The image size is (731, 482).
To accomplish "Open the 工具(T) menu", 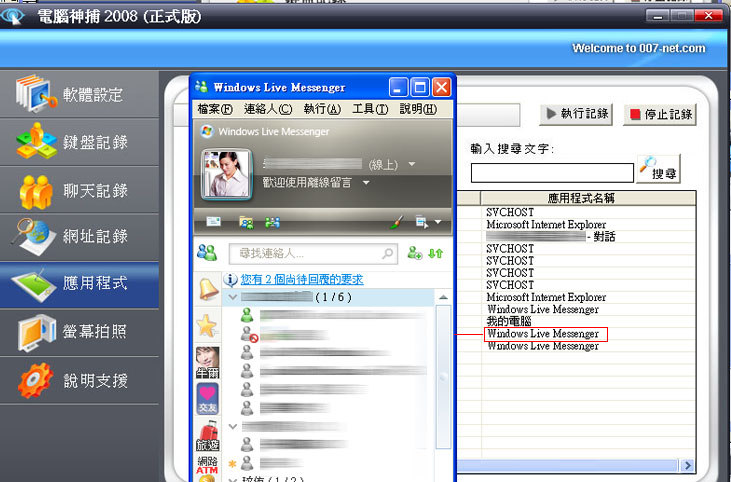I will pos(370,109).
